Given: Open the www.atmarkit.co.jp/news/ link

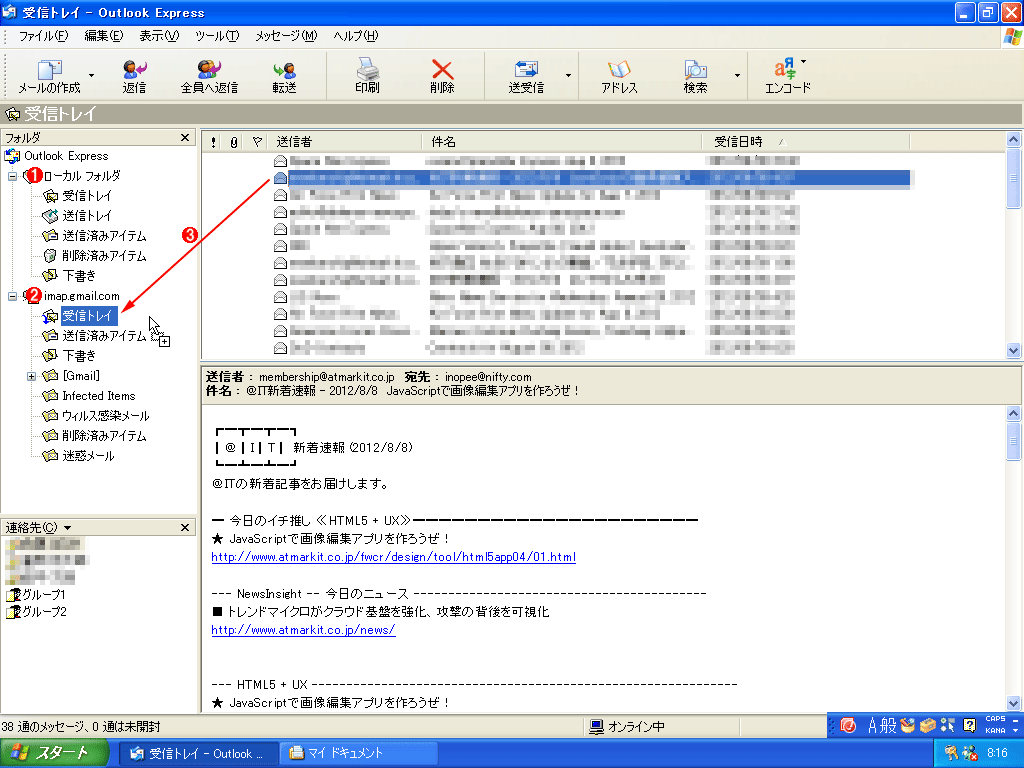Looking at the screenshot, I should pos(303,630).
